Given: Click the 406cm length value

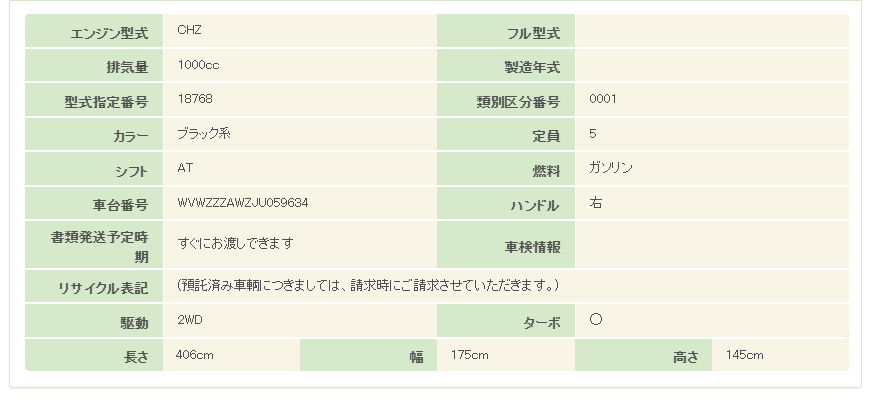Looking at the screenshot, I should [x=194, y=355].
